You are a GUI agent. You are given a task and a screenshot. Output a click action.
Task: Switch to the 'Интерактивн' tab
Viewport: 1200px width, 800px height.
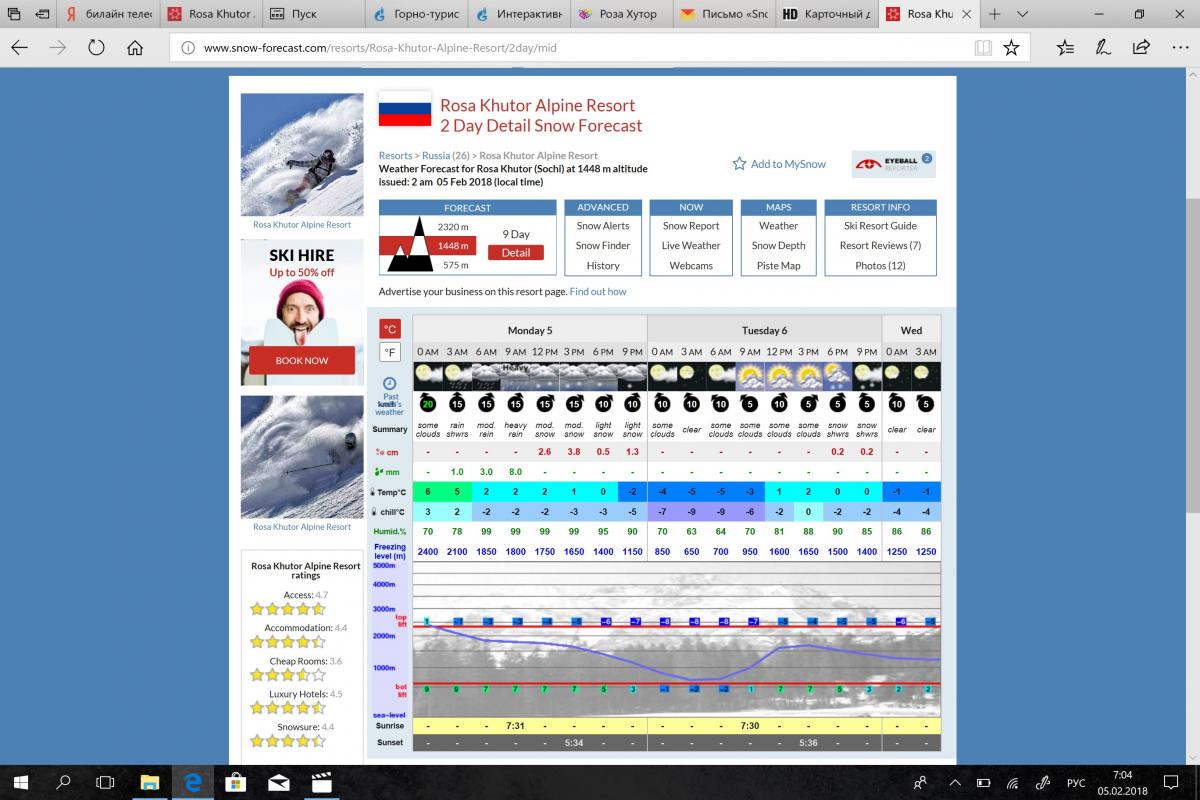[x=517, y=15]
